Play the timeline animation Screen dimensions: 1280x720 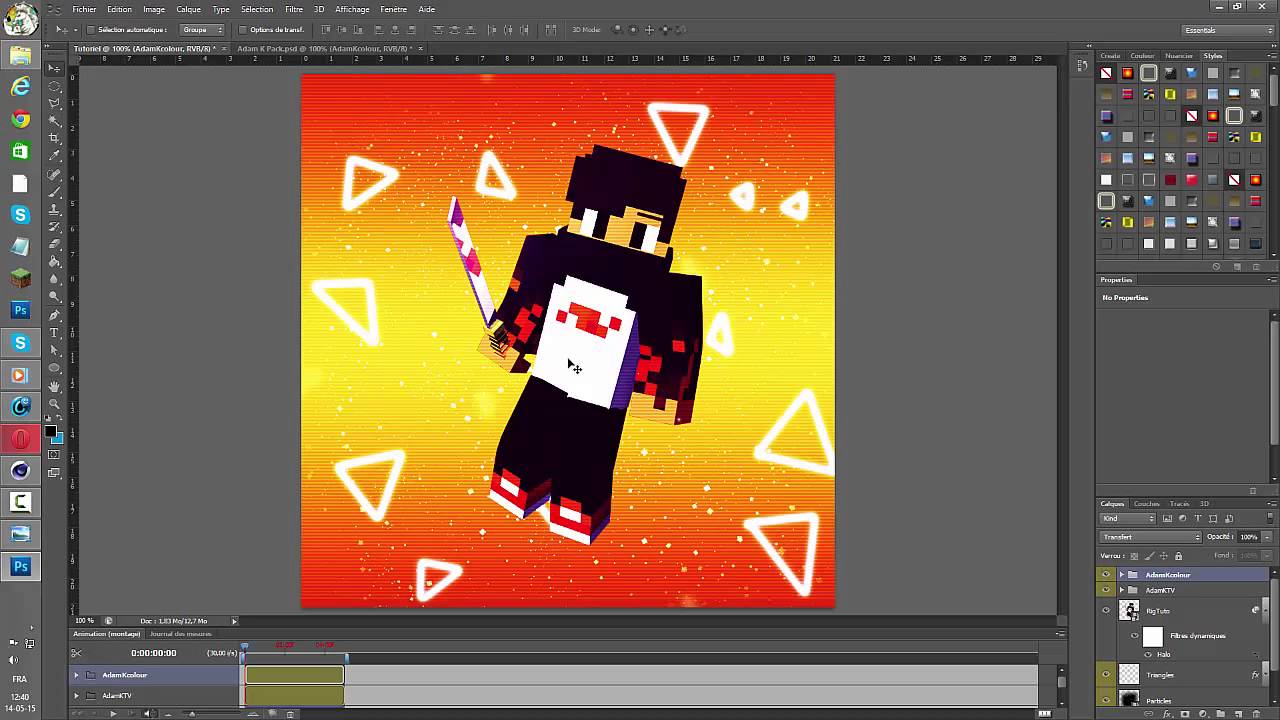pyautogui.click(x=113, y=713)
